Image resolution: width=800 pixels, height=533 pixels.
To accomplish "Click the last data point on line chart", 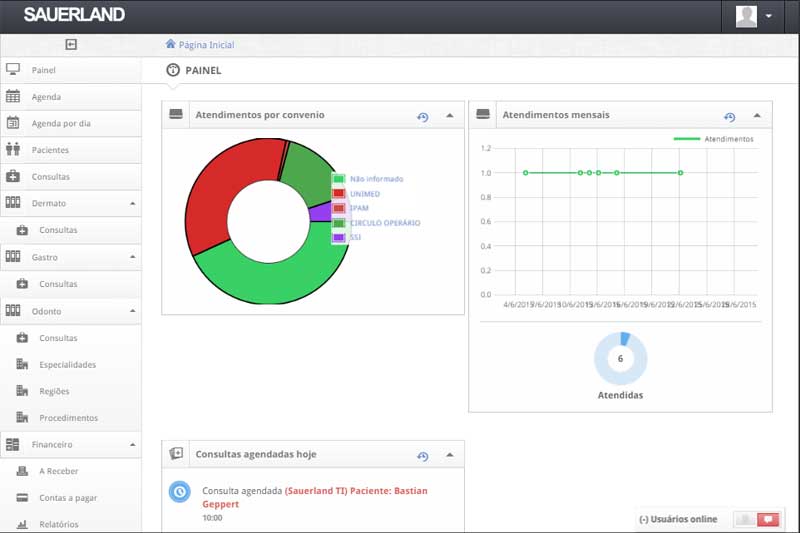I will pos(680,173).
